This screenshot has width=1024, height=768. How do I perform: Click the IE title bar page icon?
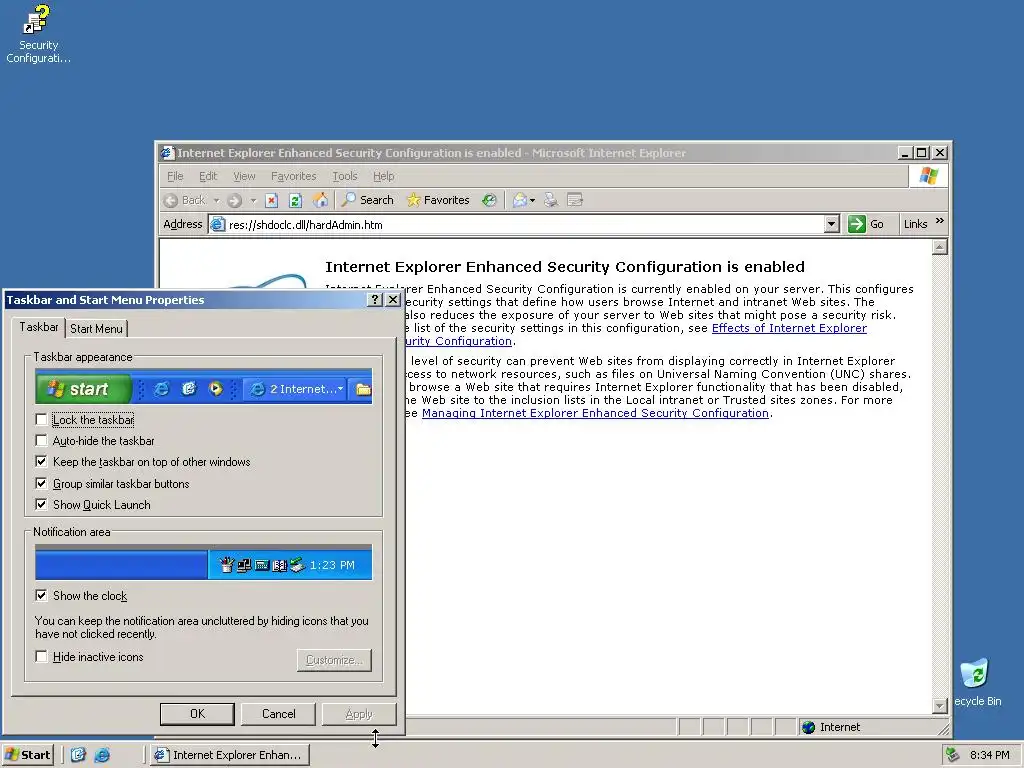[x=168, y=153]
